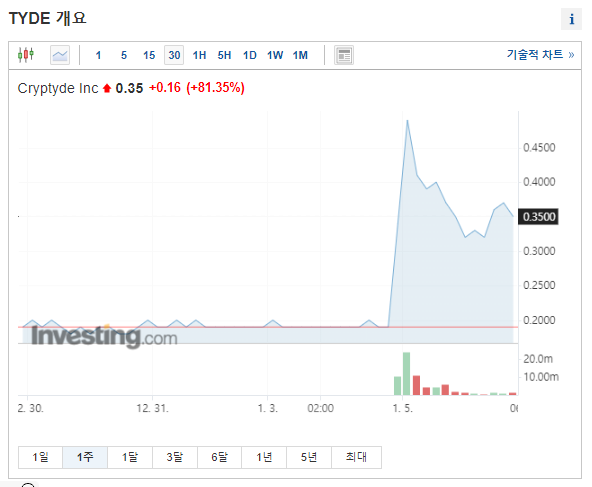
Task: Select the 30 minute interval
Action: pyautogui.click(x=174, y=55)
